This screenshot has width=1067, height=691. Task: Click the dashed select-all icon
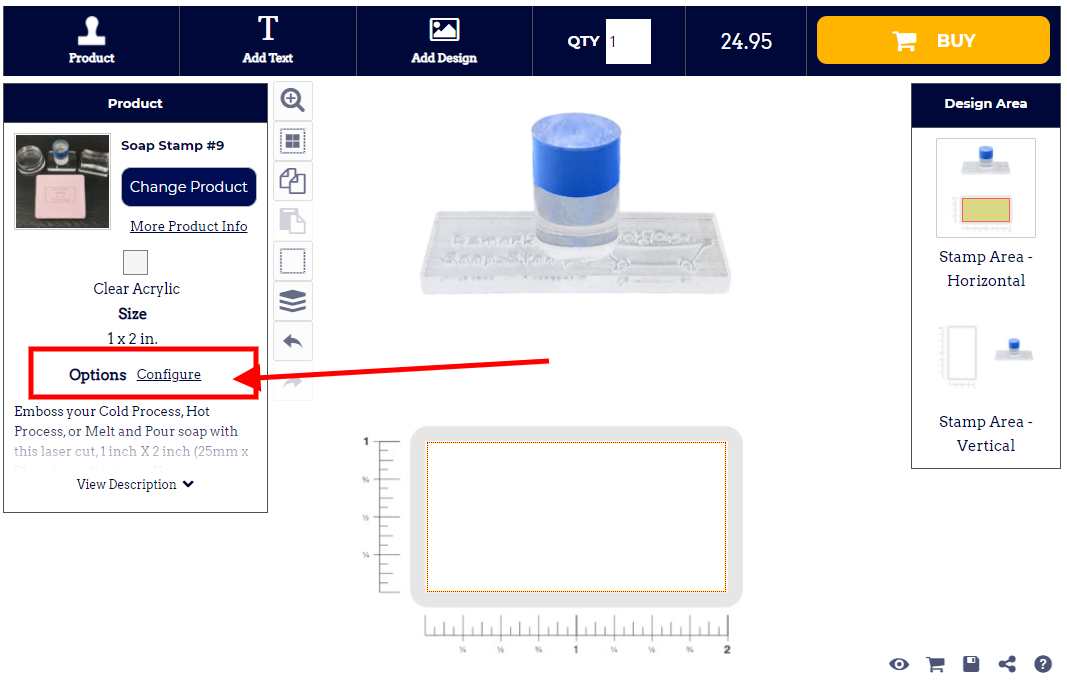[x=293, y=261]
